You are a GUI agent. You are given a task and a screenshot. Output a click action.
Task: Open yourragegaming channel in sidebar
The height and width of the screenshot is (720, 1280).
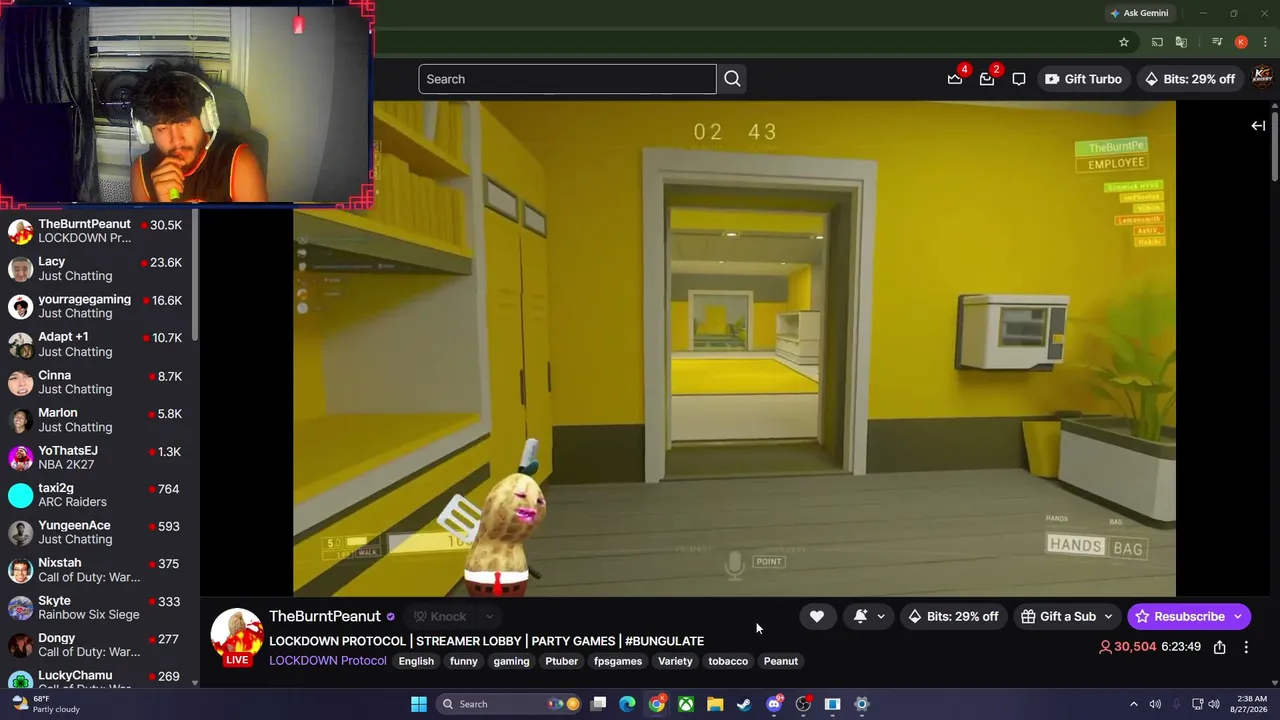pos(98,306)
